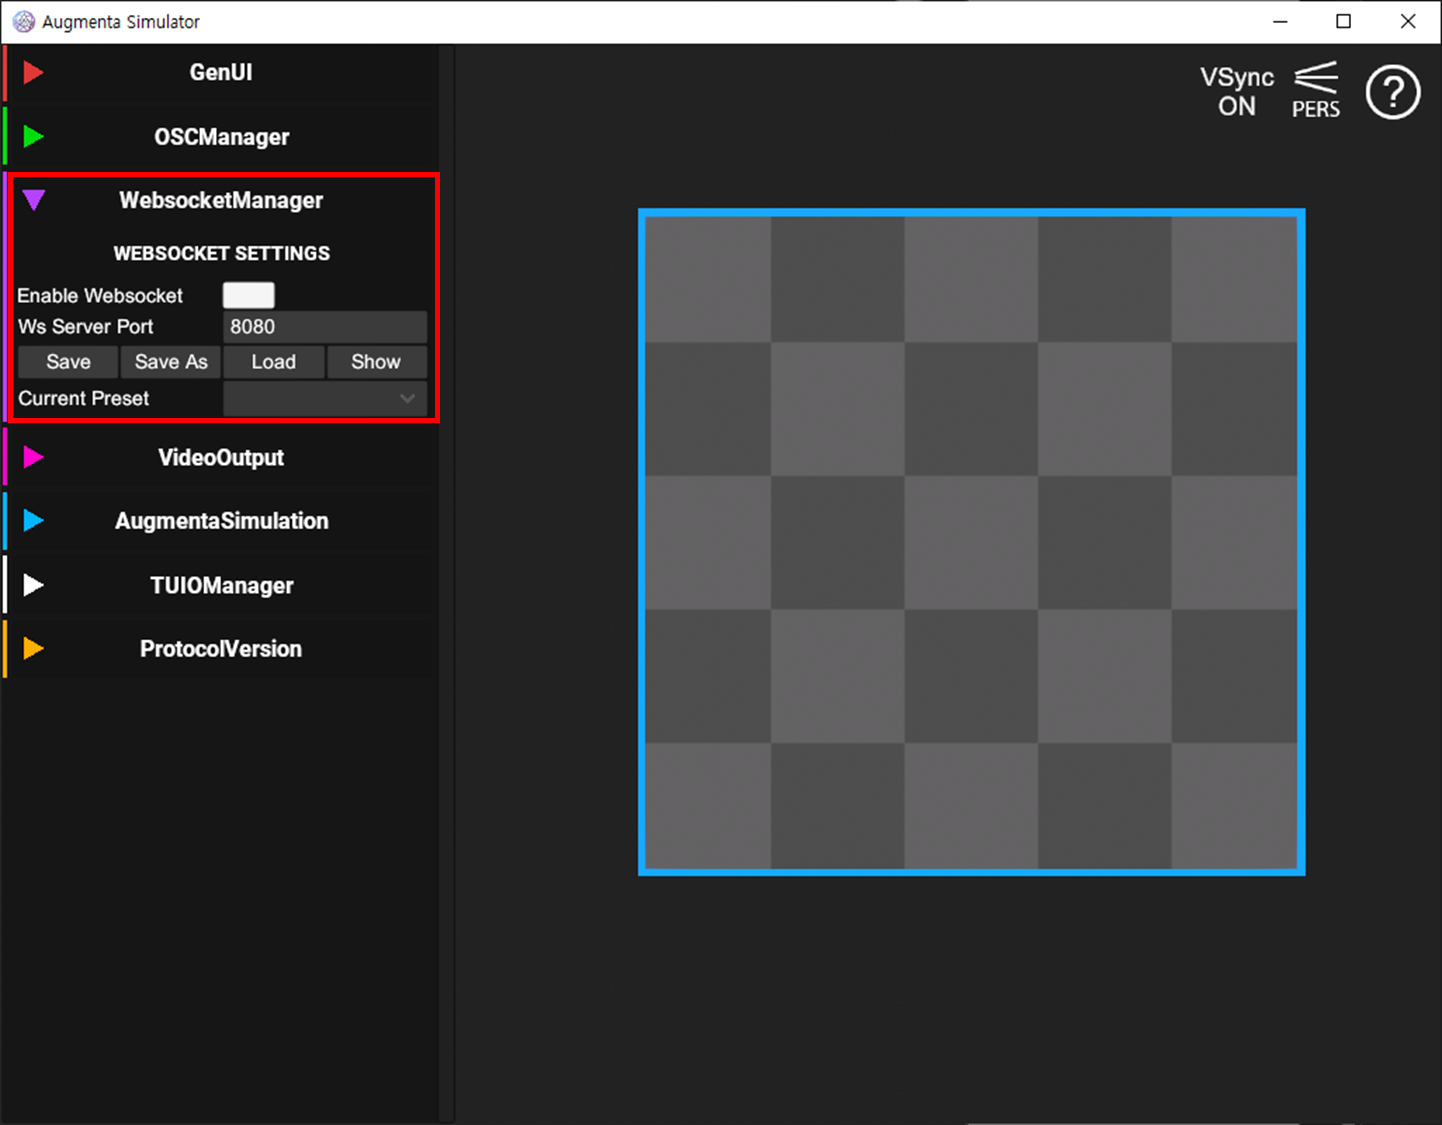Toggle VSync ON setting

[1237, 91]
